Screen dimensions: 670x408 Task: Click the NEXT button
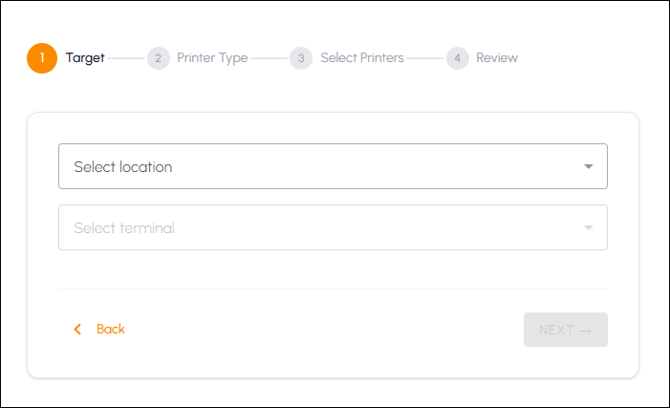point(566,330)
